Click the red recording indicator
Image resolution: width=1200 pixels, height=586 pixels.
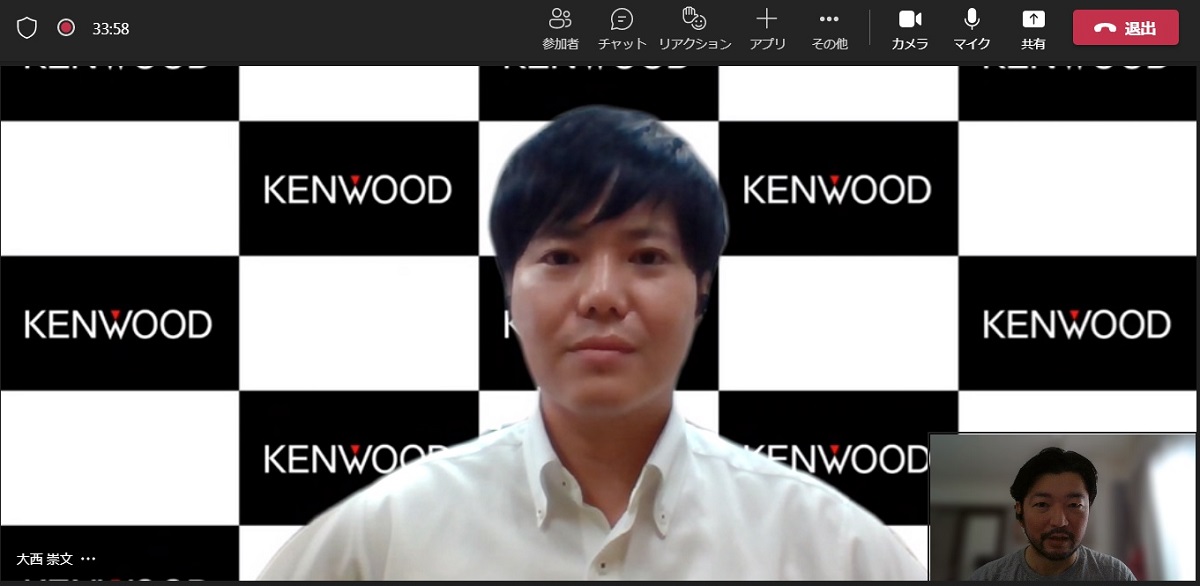tap(66, 28)
